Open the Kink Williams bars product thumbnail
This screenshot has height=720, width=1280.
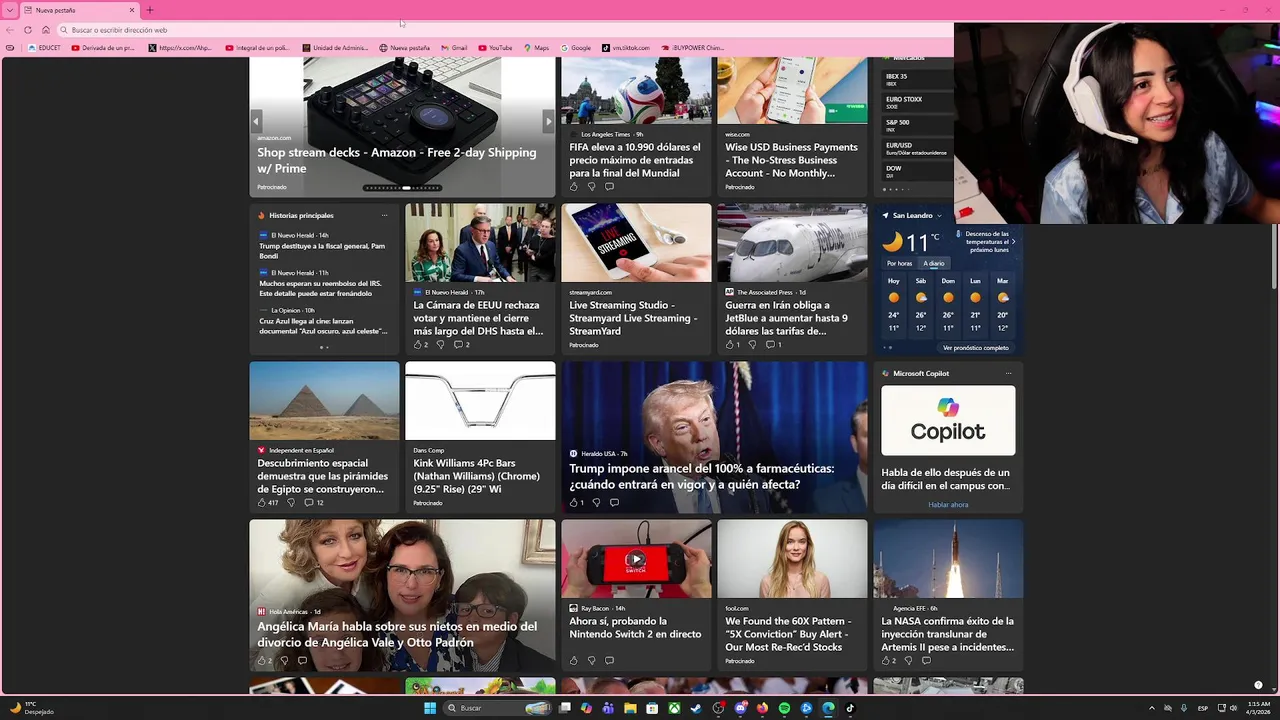480,401
